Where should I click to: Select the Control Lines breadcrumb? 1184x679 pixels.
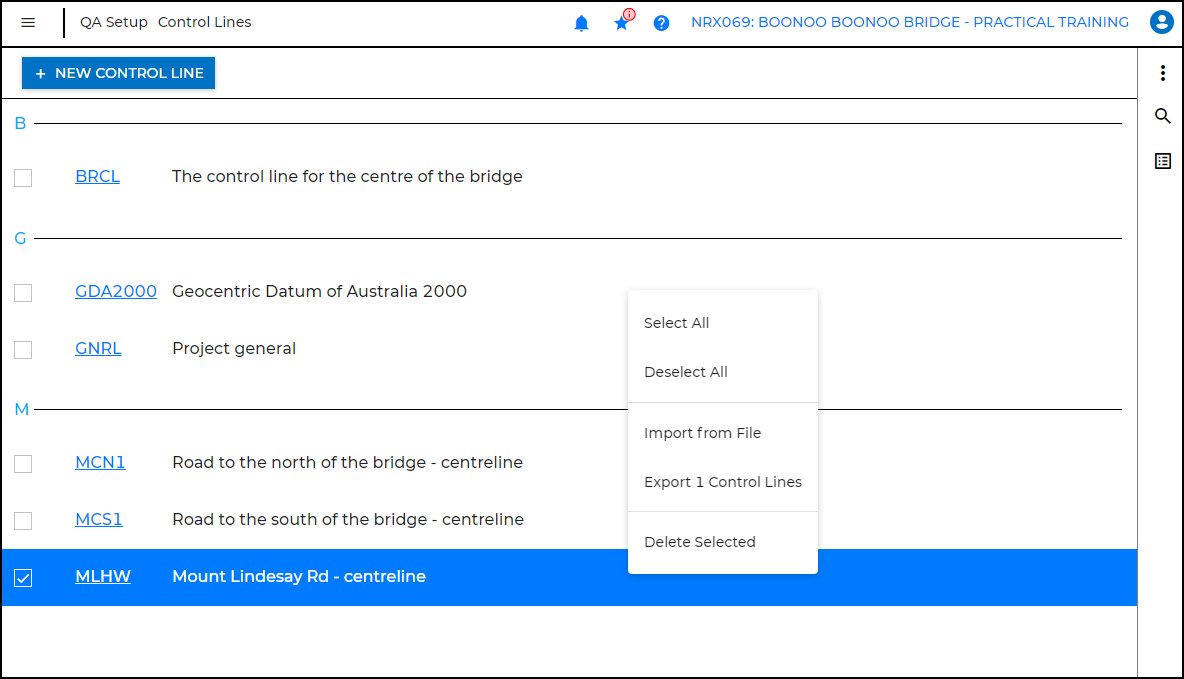pyautogui.click(x=205, y=23)
